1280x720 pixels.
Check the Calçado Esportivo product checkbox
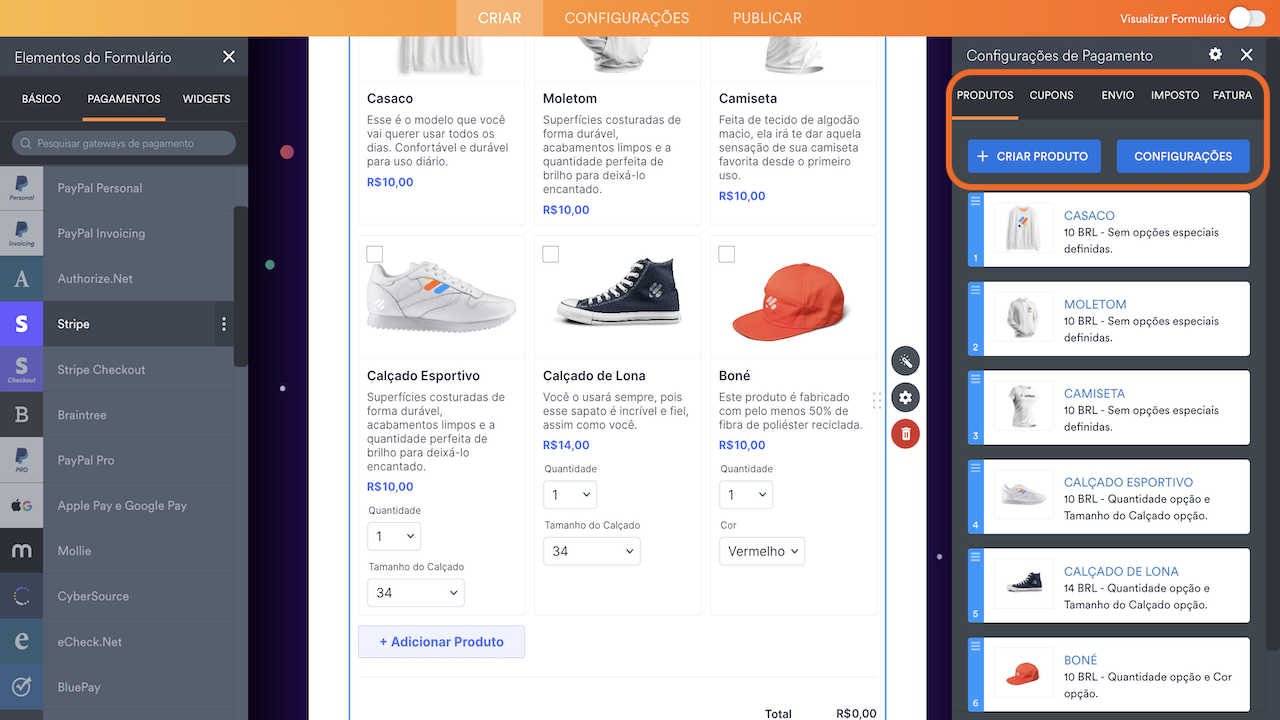(x=374, y=254)
